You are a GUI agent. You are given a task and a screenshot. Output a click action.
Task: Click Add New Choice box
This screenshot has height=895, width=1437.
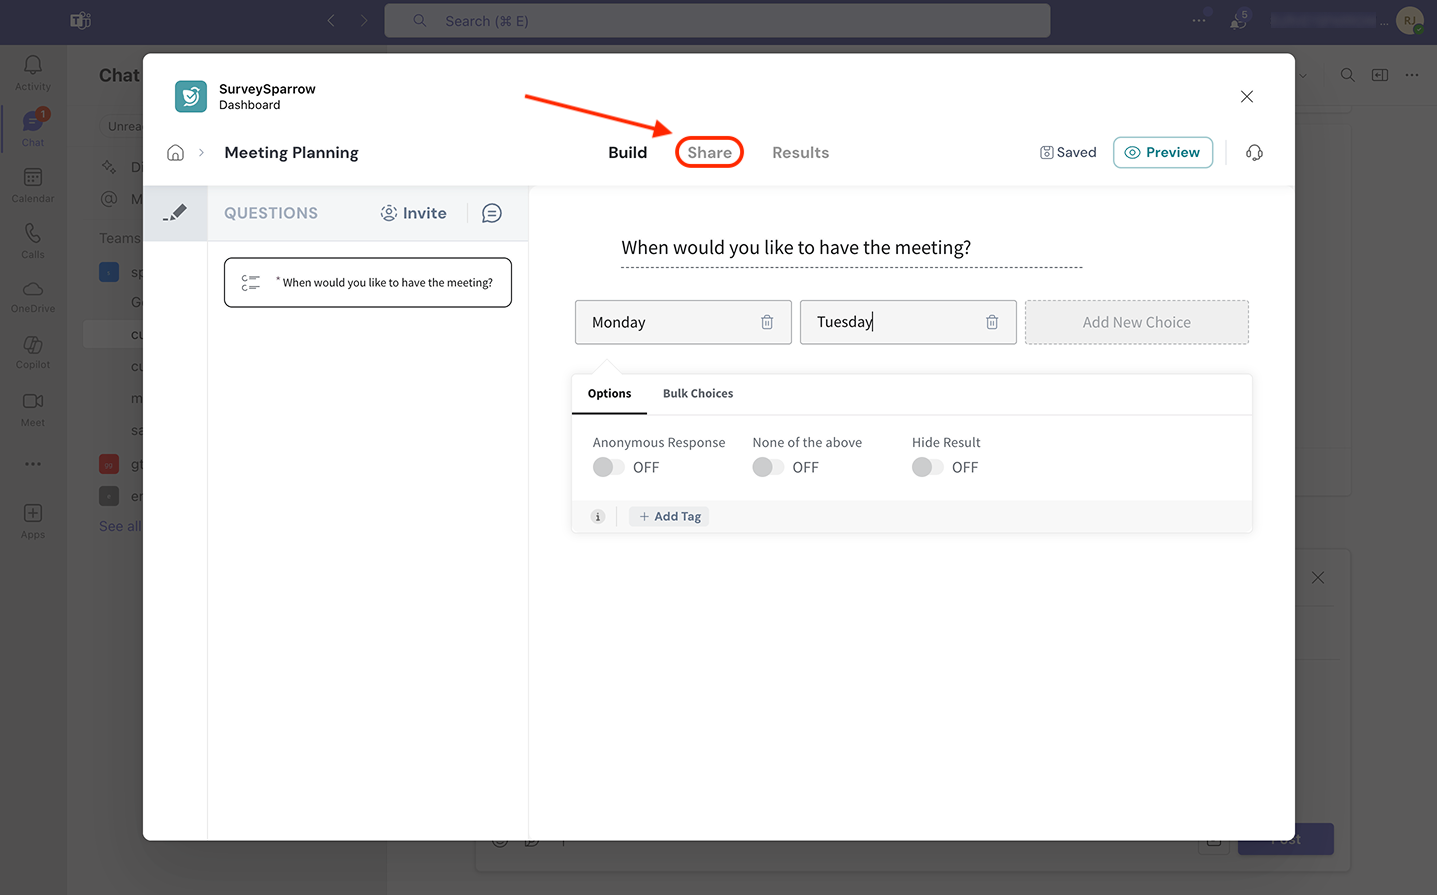click(x=1136, y=322)
